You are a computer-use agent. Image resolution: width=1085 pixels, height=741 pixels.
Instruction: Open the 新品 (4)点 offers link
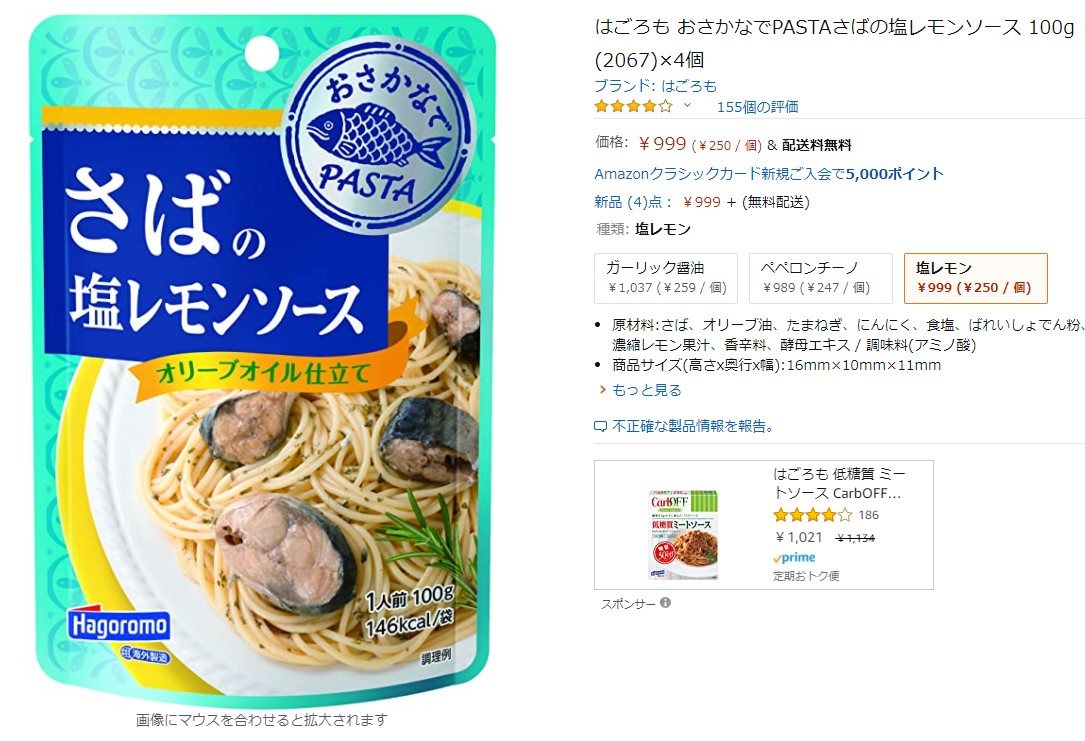click(x=632, y=202)
